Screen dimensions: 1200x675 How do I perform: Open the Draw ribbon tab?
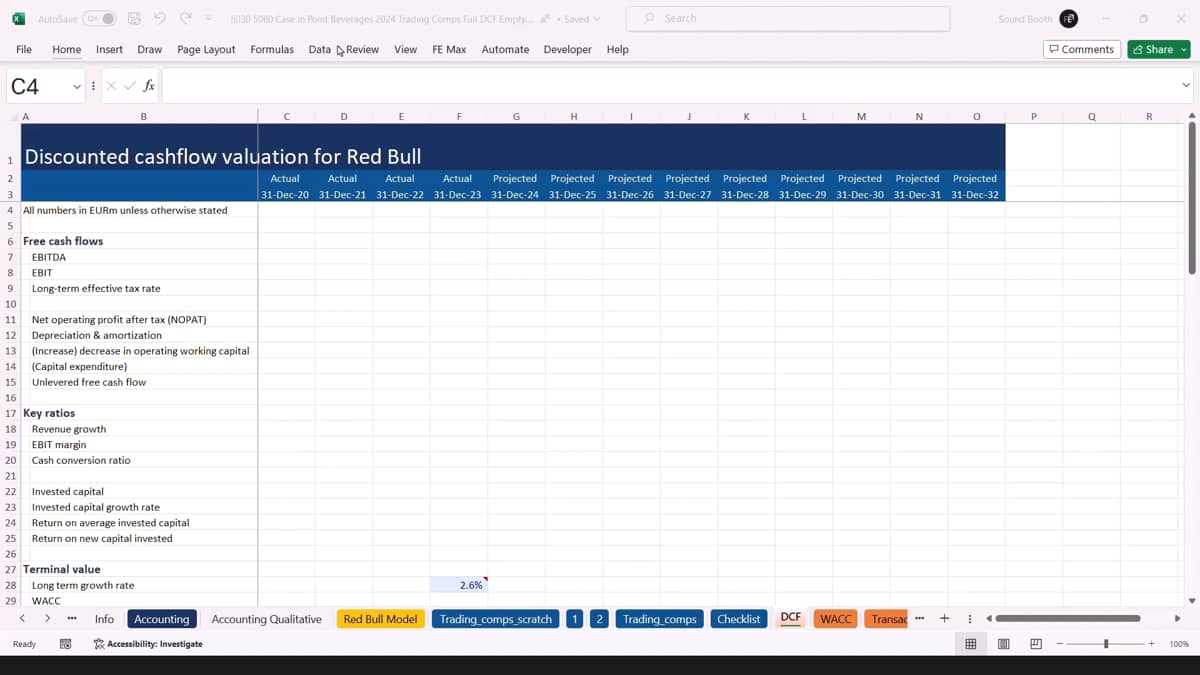click(x=150, y=49)
